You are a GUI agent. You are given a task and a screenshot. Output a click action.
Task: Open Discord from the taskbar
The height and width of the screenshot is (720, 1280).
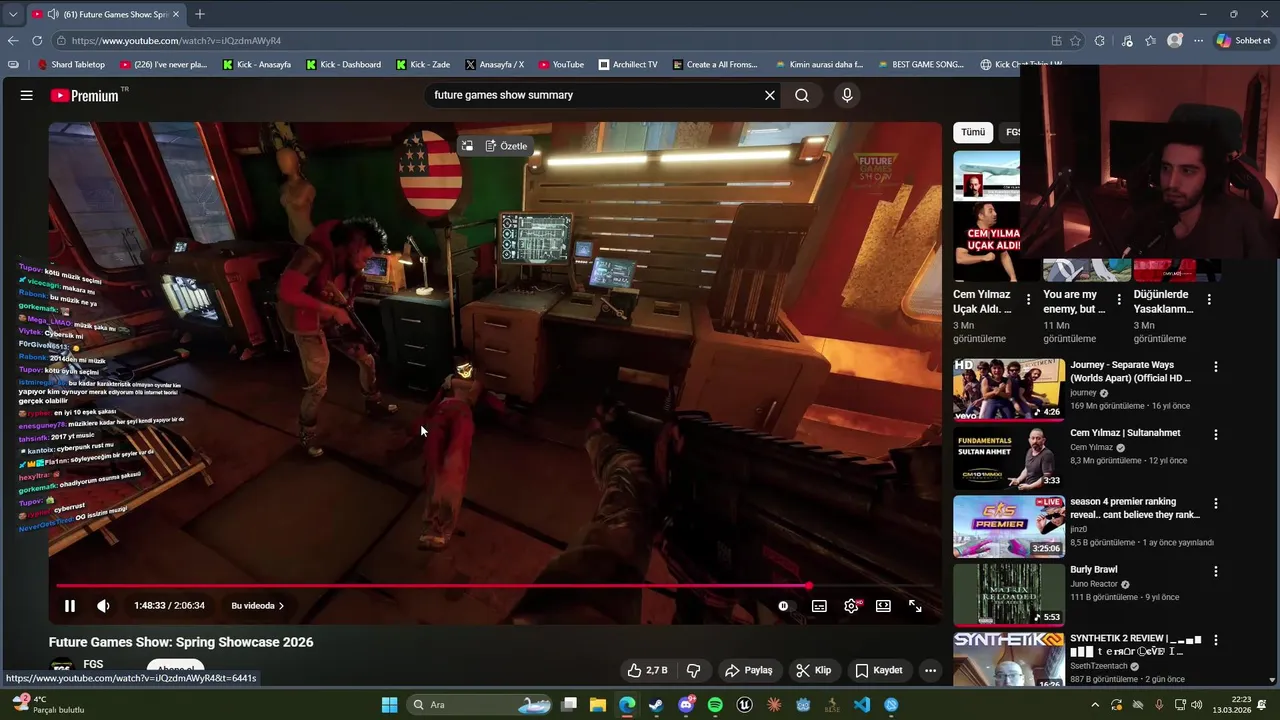[x=686, y=705]
